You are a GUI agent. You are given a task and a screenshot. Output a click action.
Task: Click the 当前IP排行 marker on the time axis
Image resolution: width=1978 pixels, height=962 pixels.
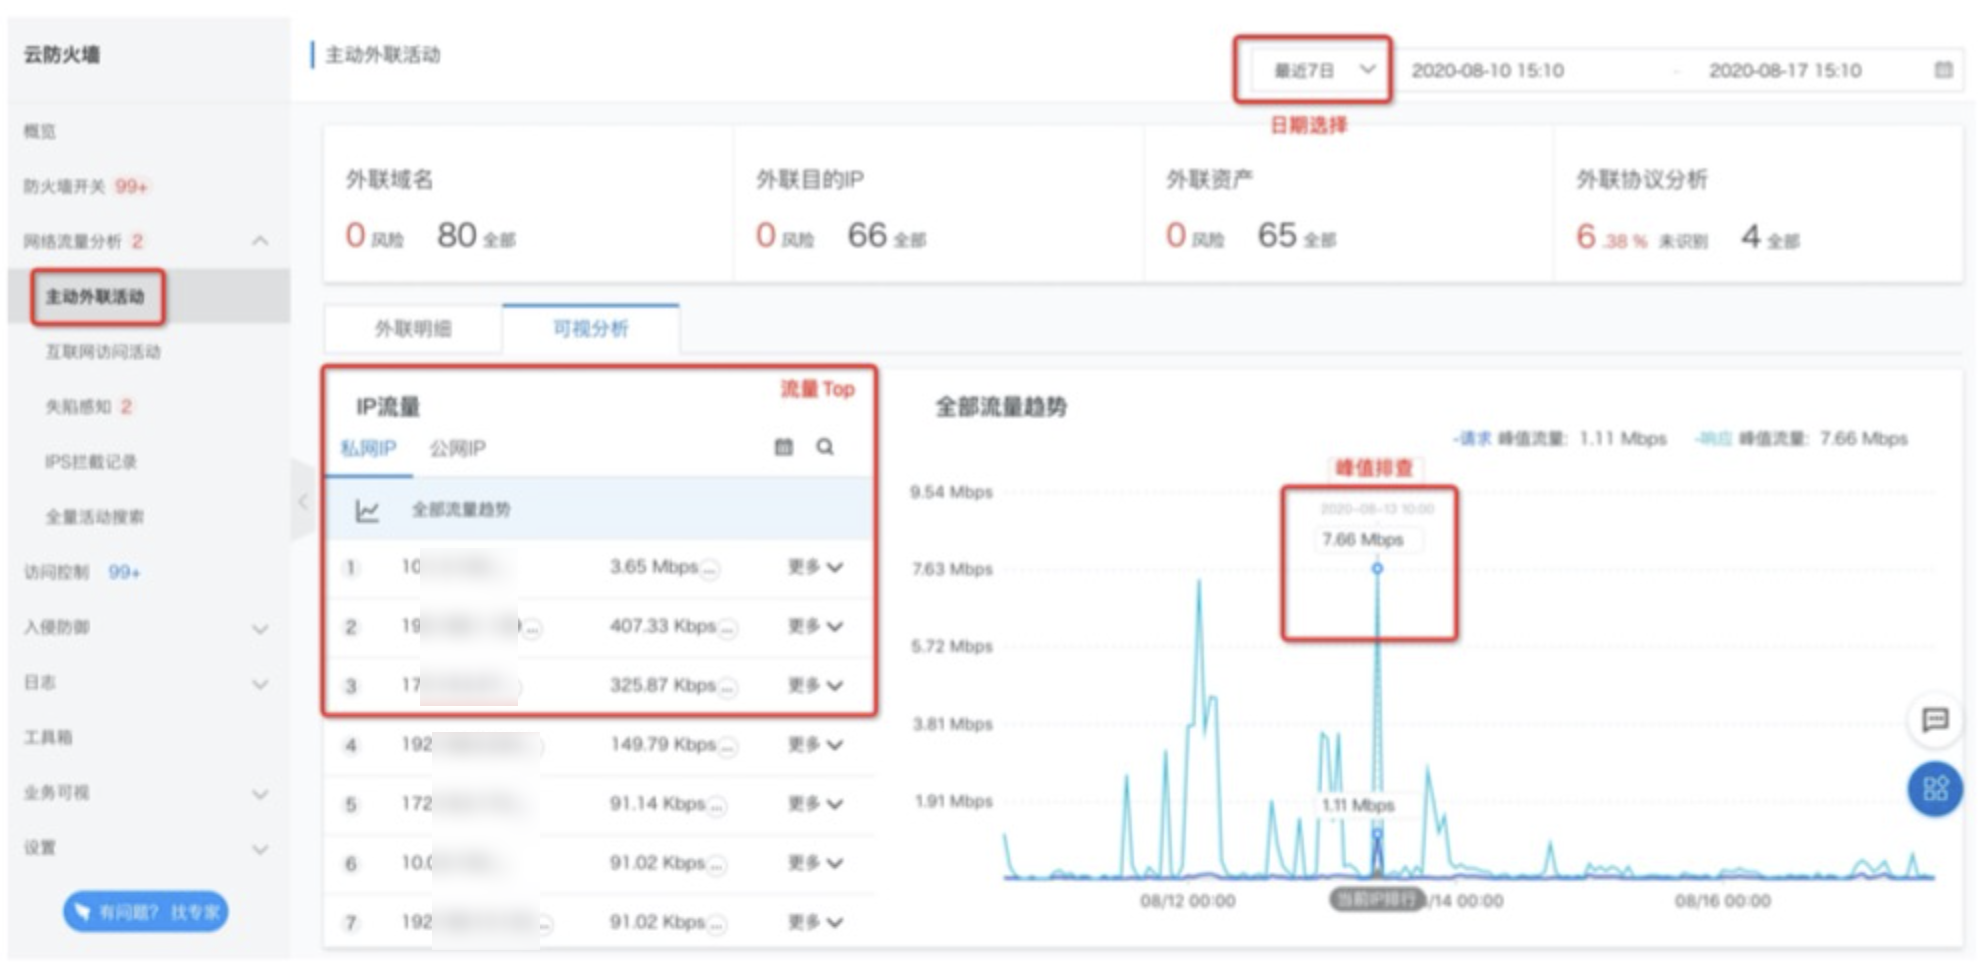click(1377, 900)
